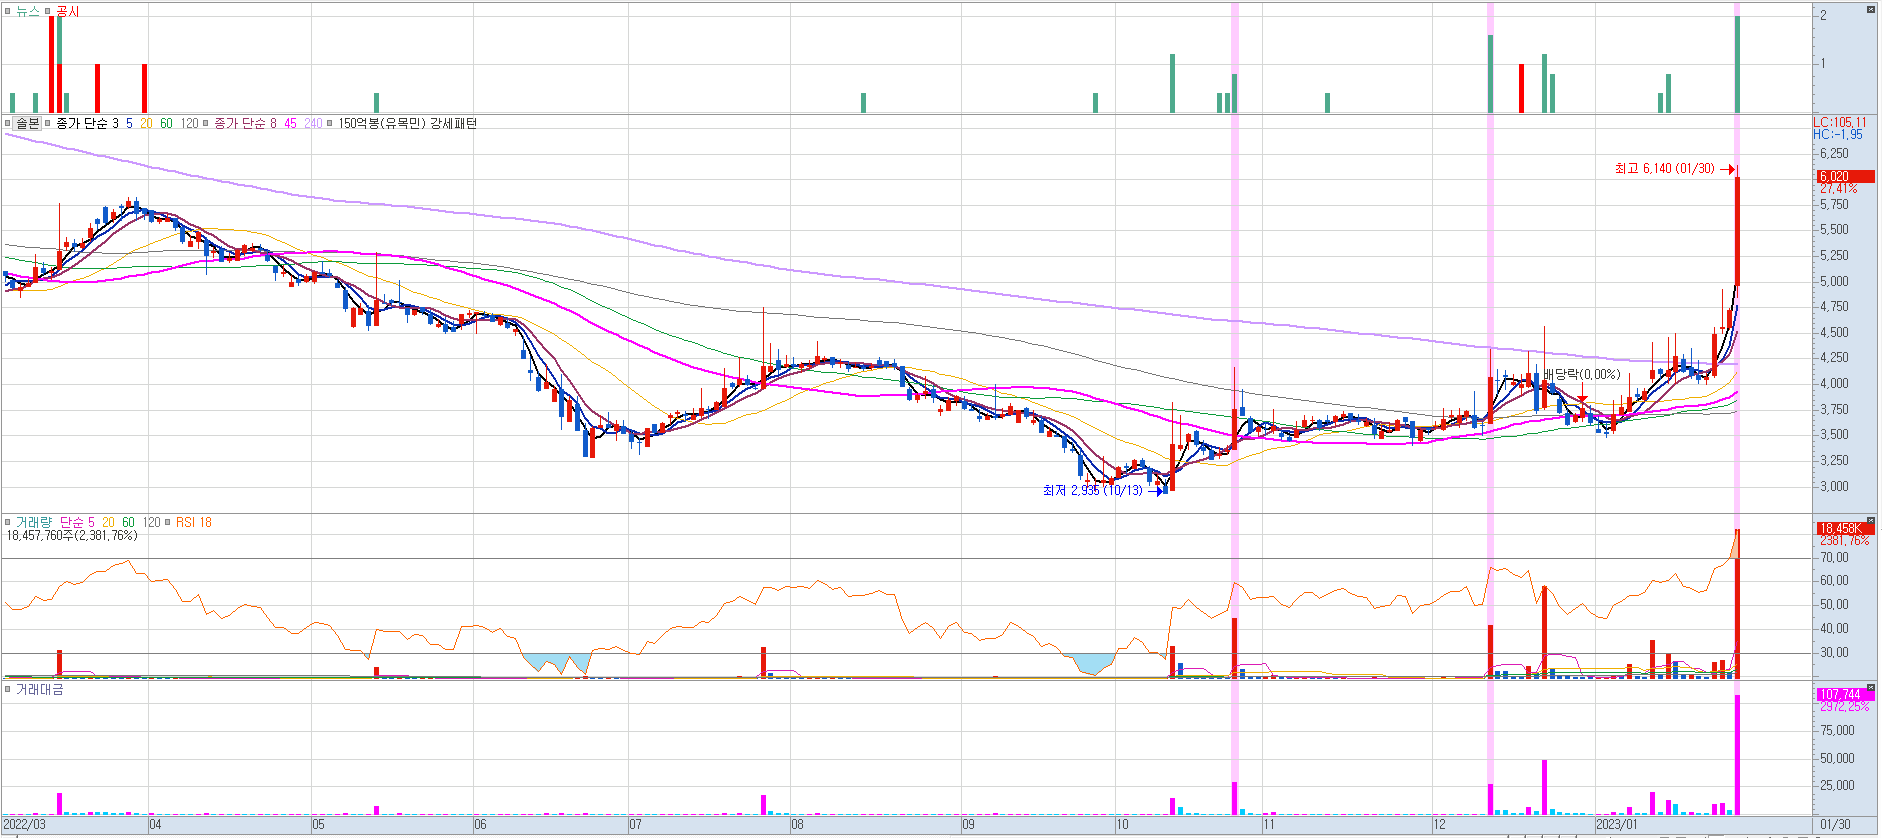The image size is (1882, 838).
Task: Click the 2381.76% volume change label
Action: [1844, 540]
